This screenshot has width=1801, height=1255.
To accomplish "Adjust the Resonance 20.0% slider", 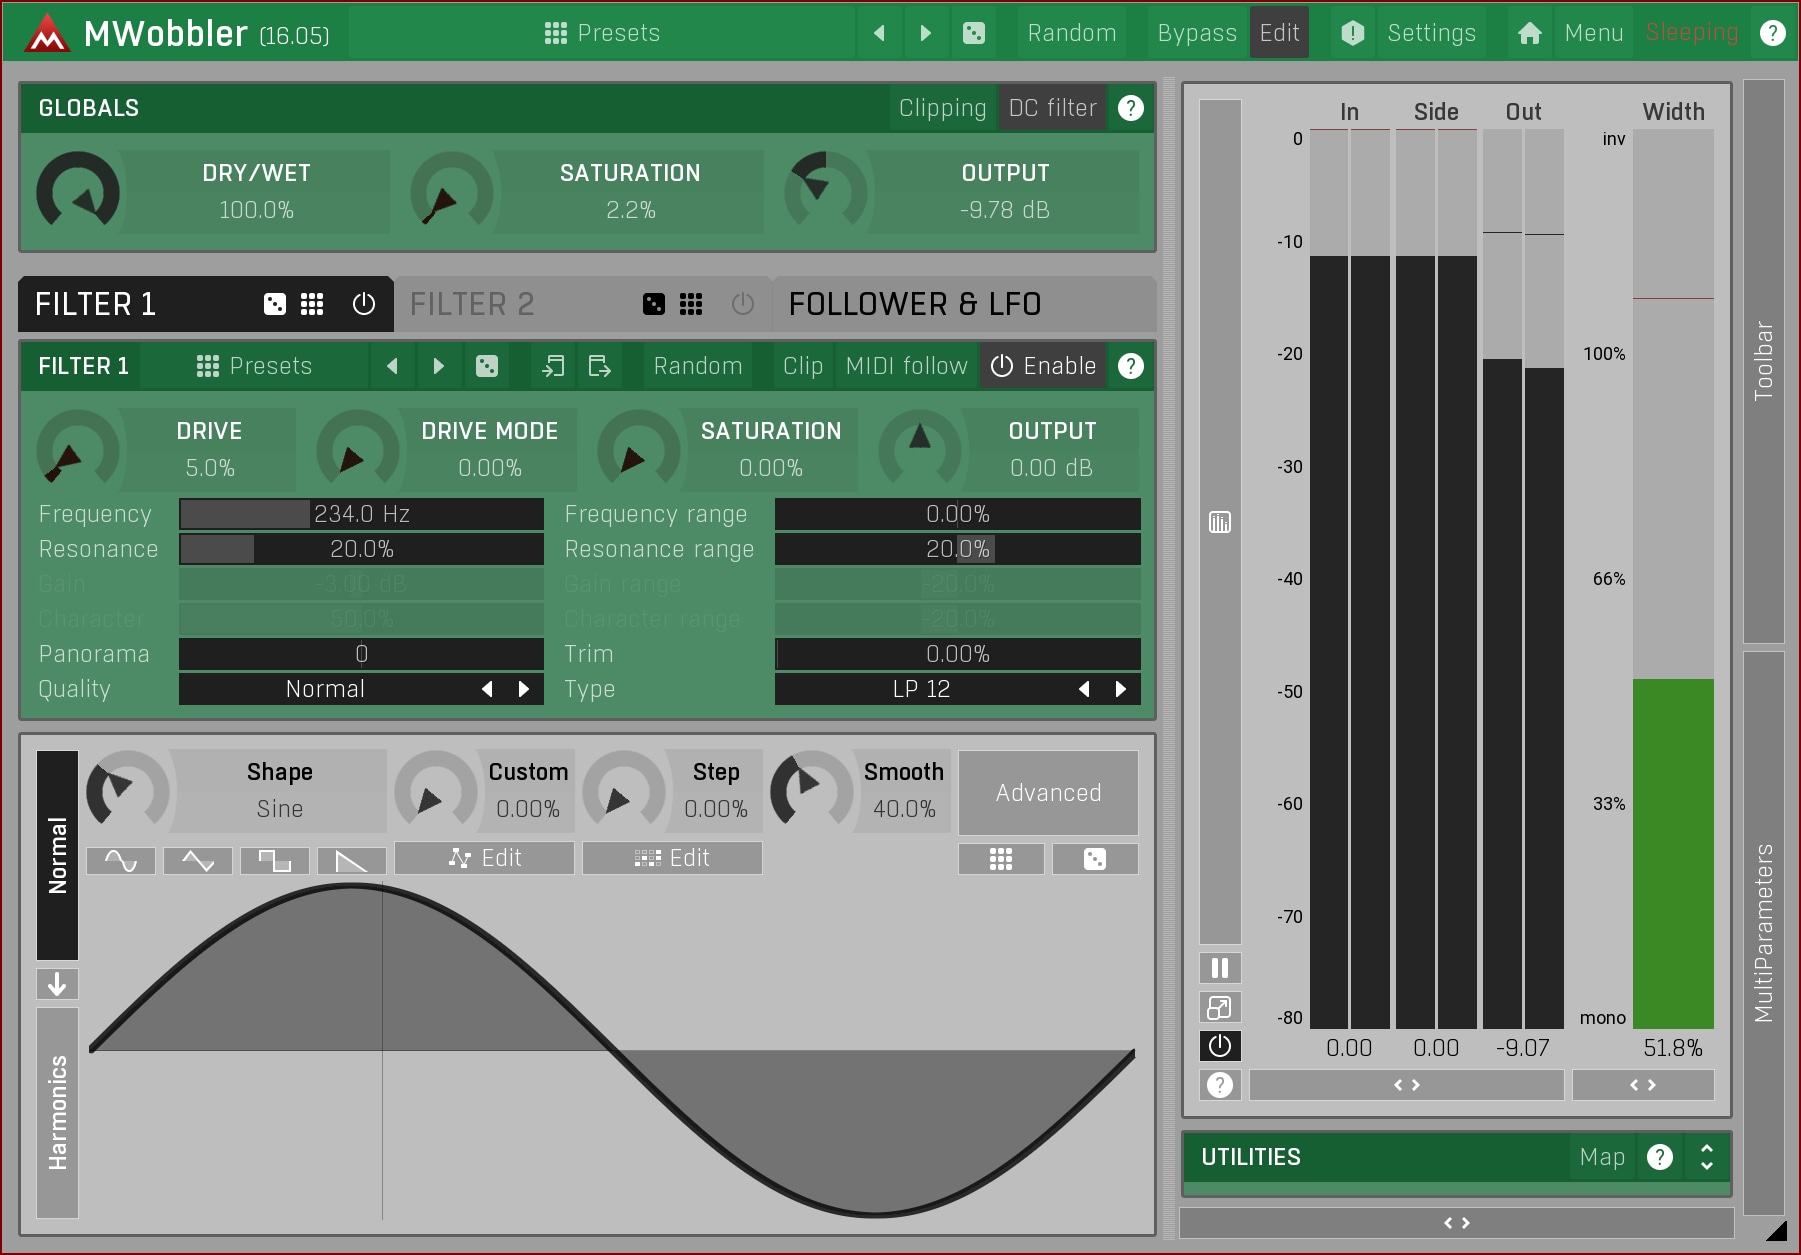I will pos(361,549).
